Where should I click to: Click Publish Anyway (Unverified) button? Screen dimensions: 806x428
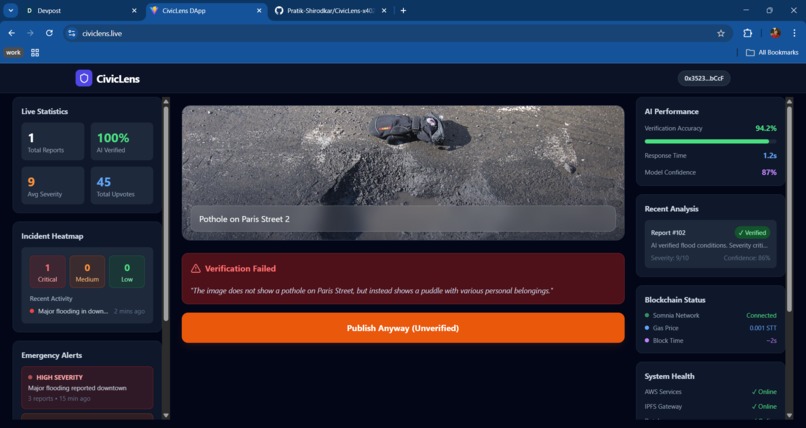[x=403, y=328]
